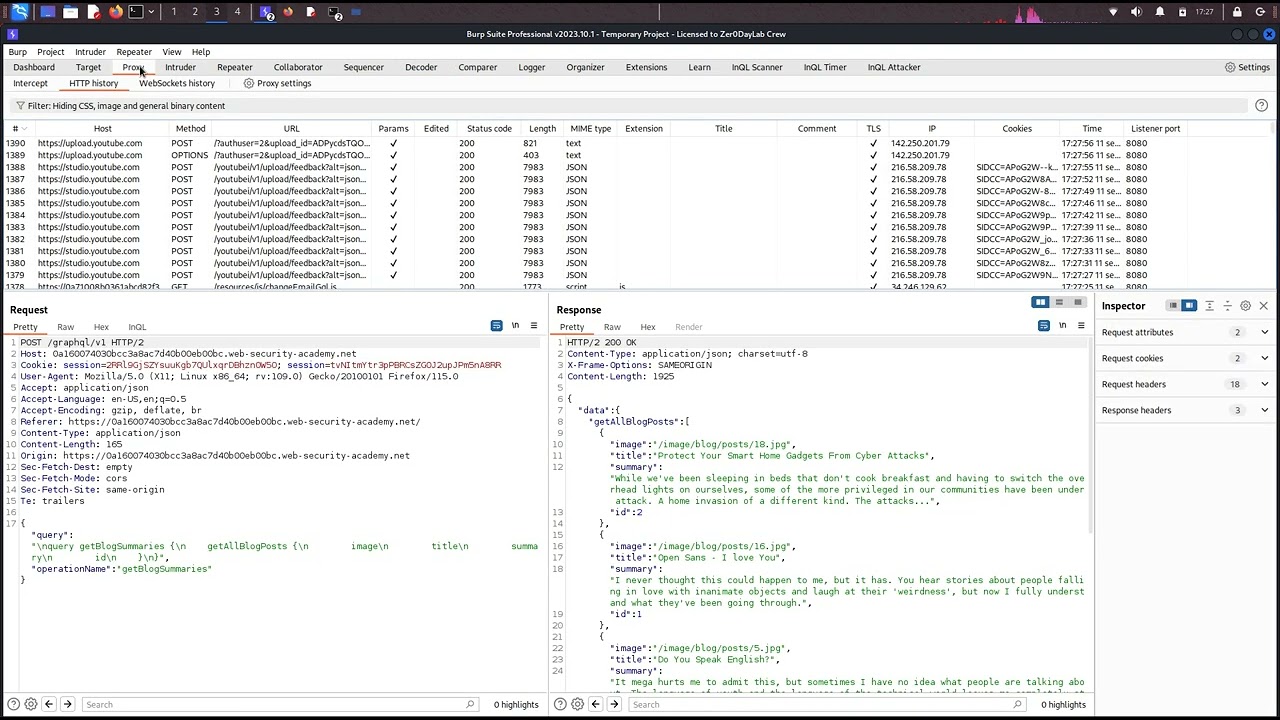Dock Inspector to the left layout icon

[1172, 306]
